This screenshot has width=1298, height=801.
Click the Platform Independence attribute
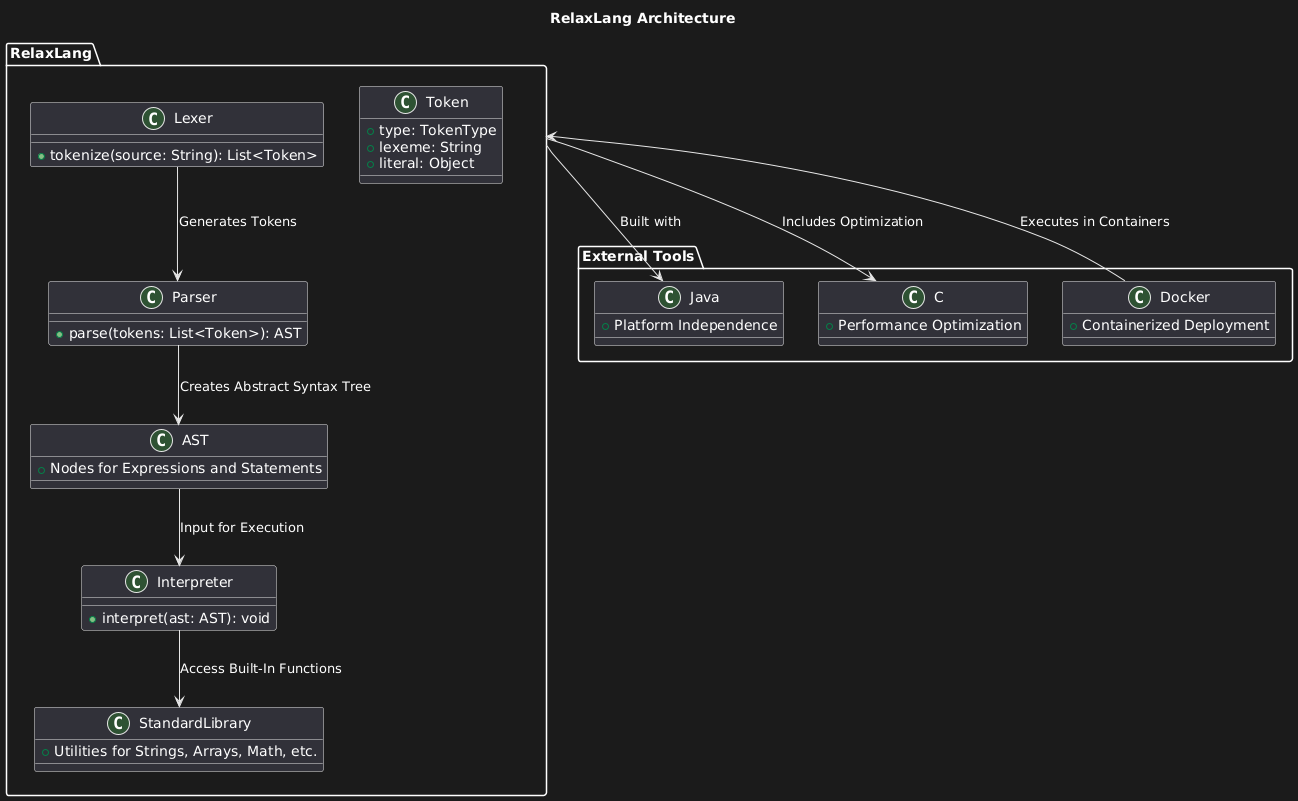(695, 325)
